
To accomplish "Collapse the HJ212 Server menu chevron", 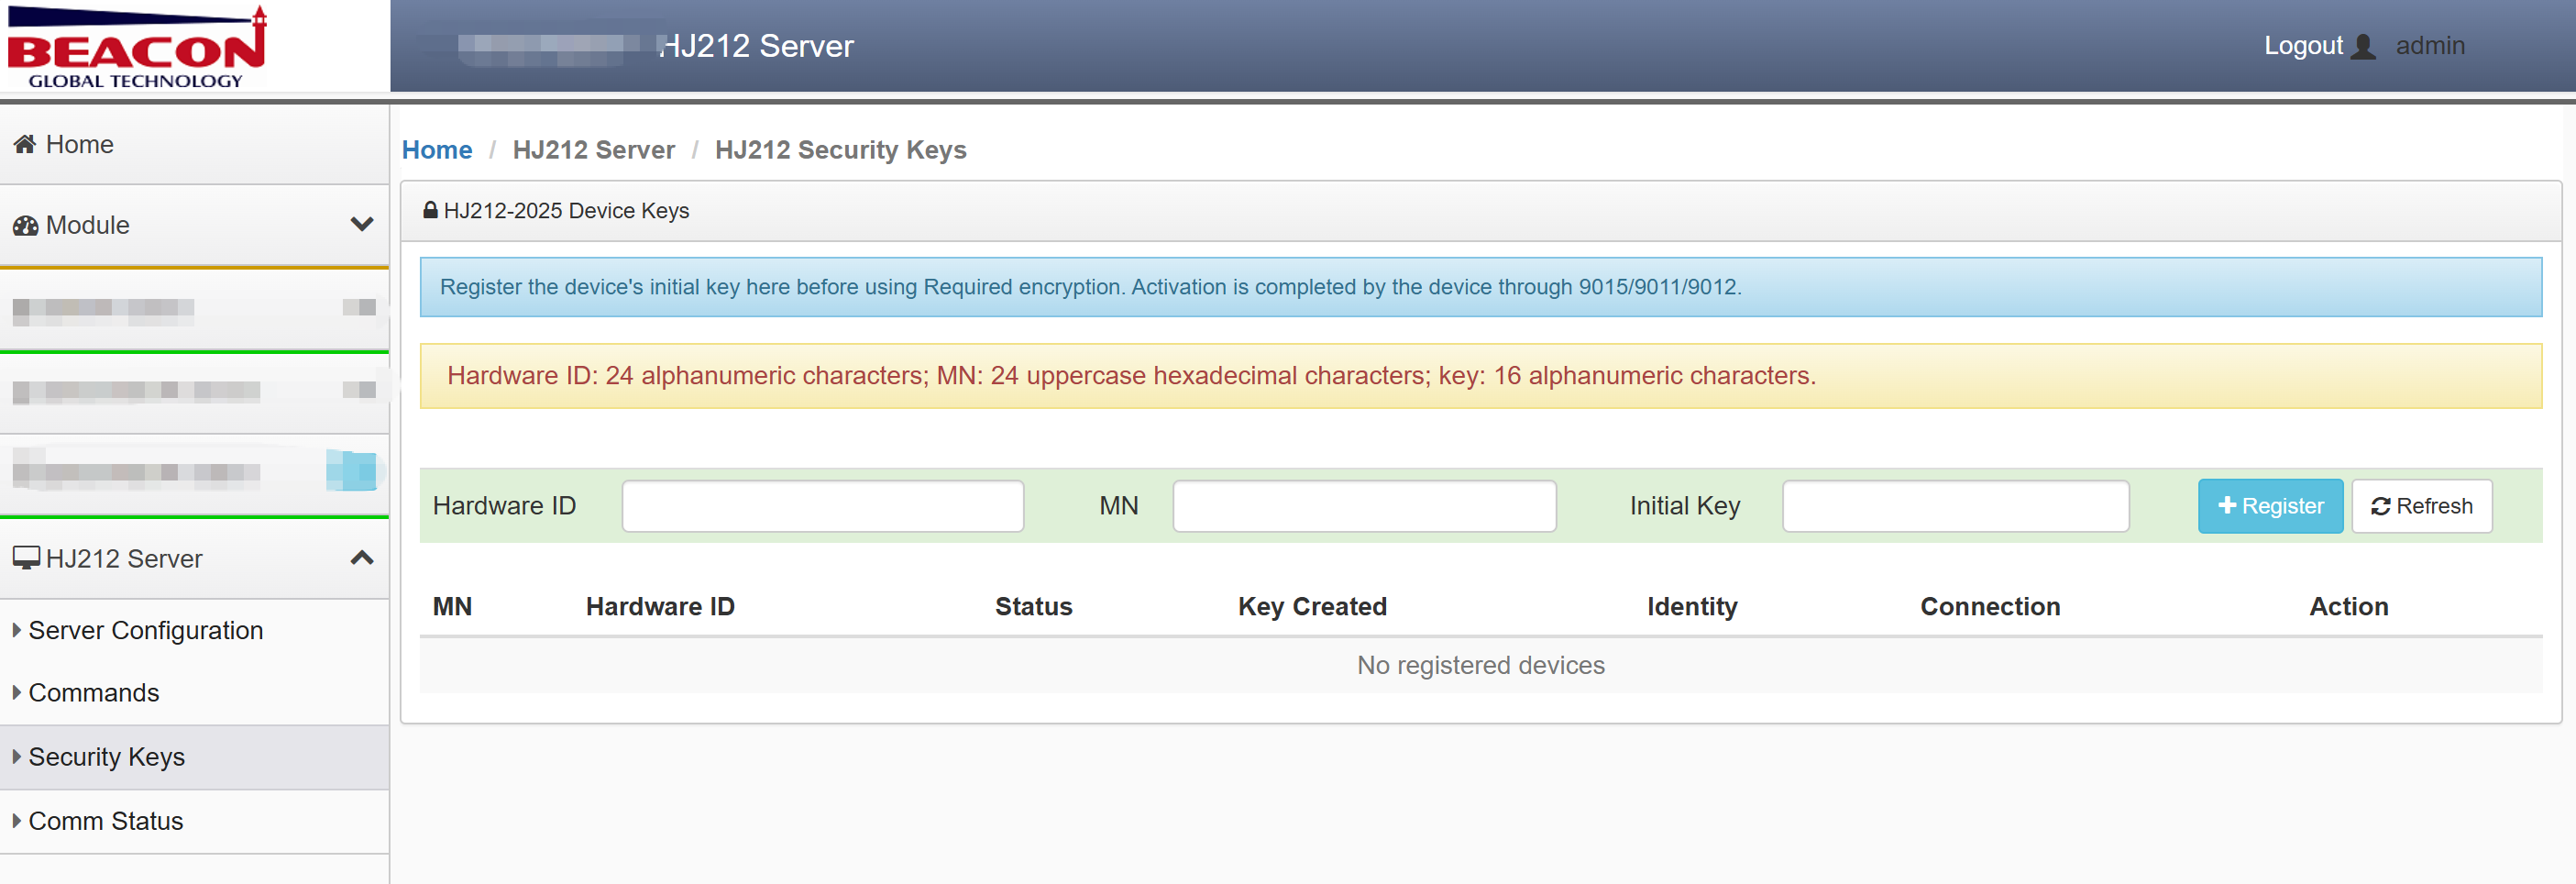I will [x=362, y=557].
